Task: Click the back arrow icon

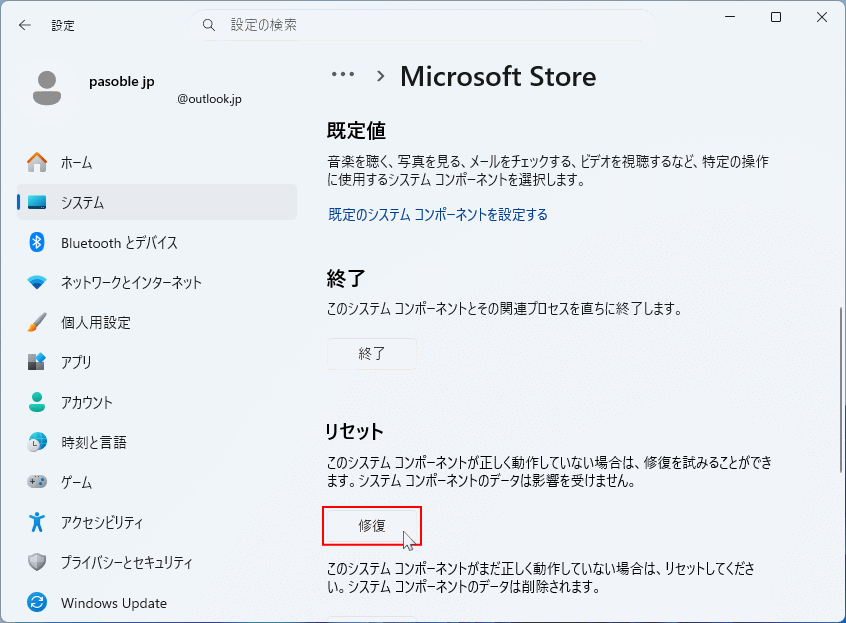Action: (25, 25)
